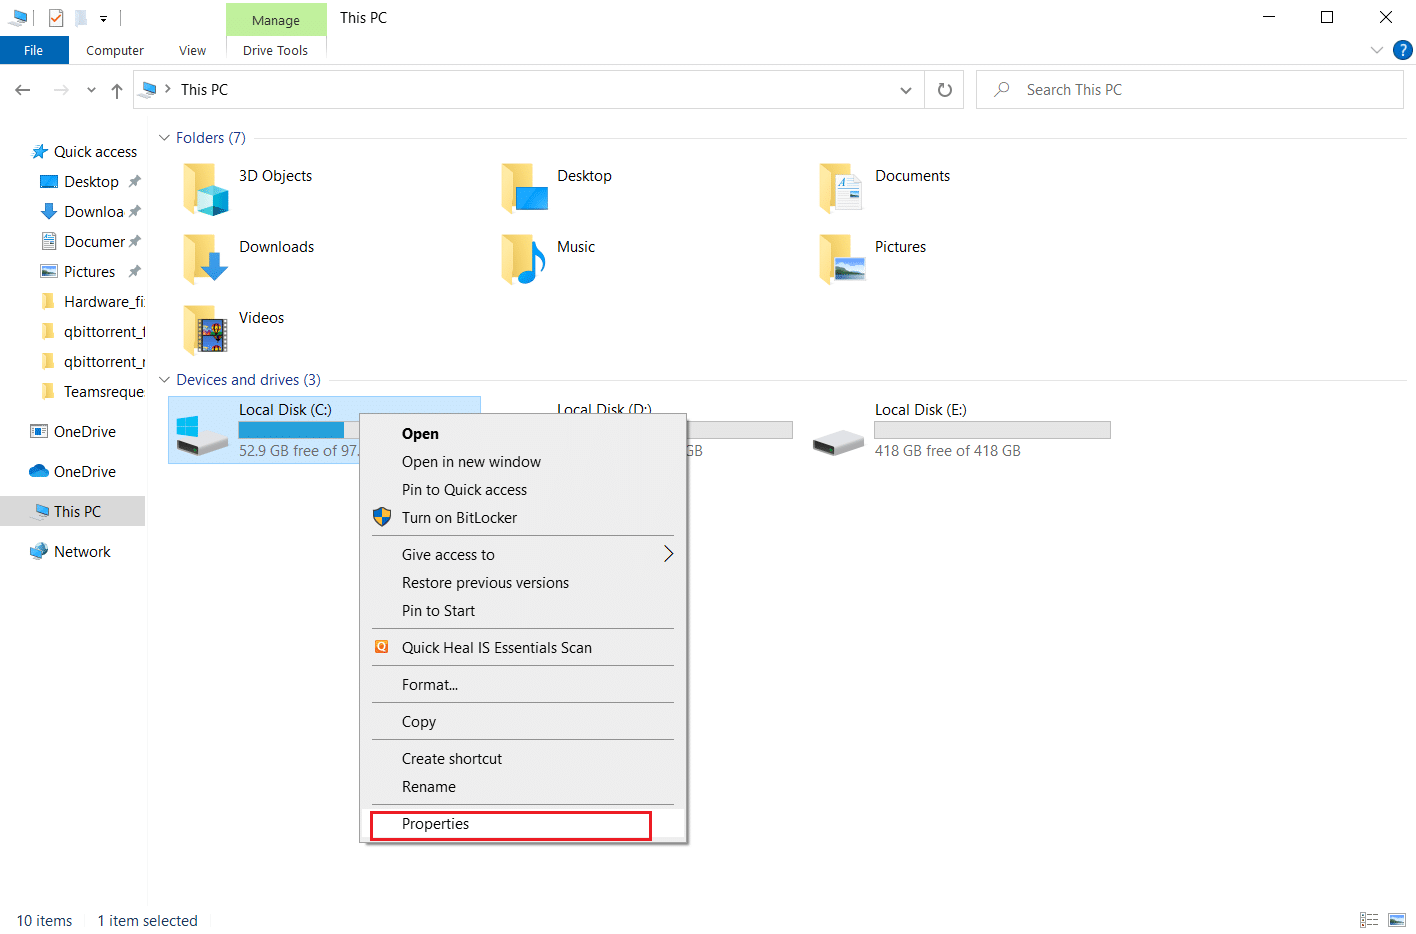Click the New folder quick access toolbar icon
This screenshot has width=1416, height=934.
pos(81,18)
